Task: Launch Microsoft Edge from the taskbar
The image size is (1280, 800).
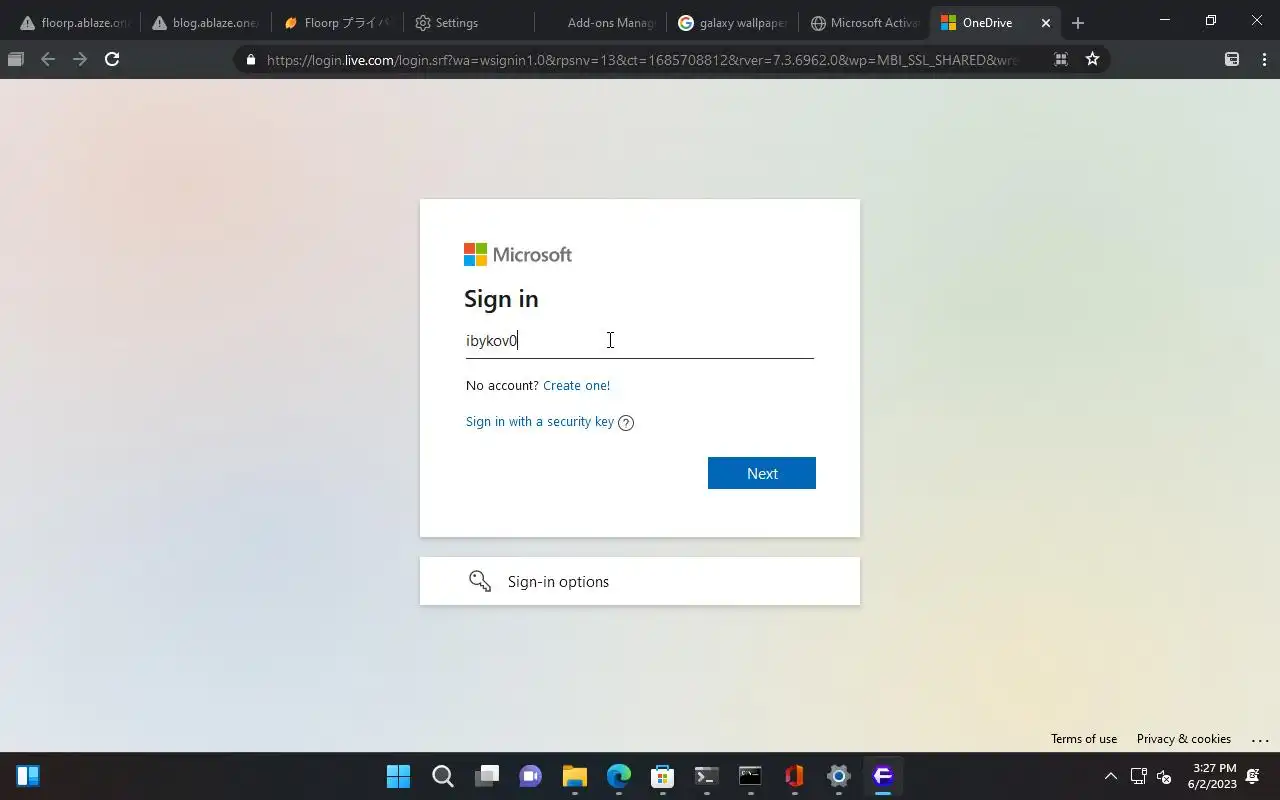Action: pos(619,776)
